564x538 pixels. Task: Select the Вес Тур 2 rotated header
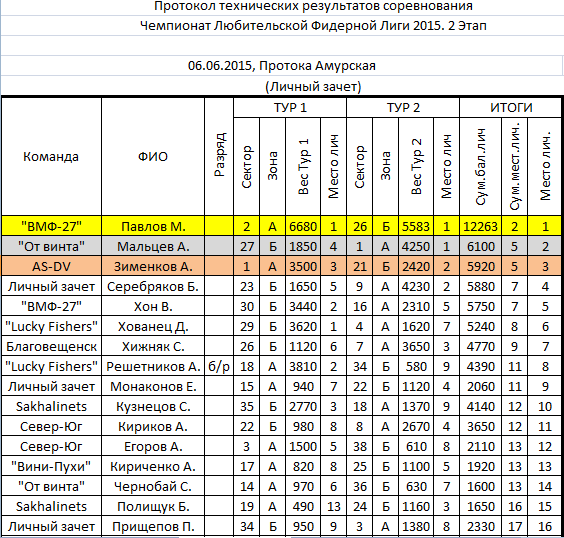[x=416, y=167]
